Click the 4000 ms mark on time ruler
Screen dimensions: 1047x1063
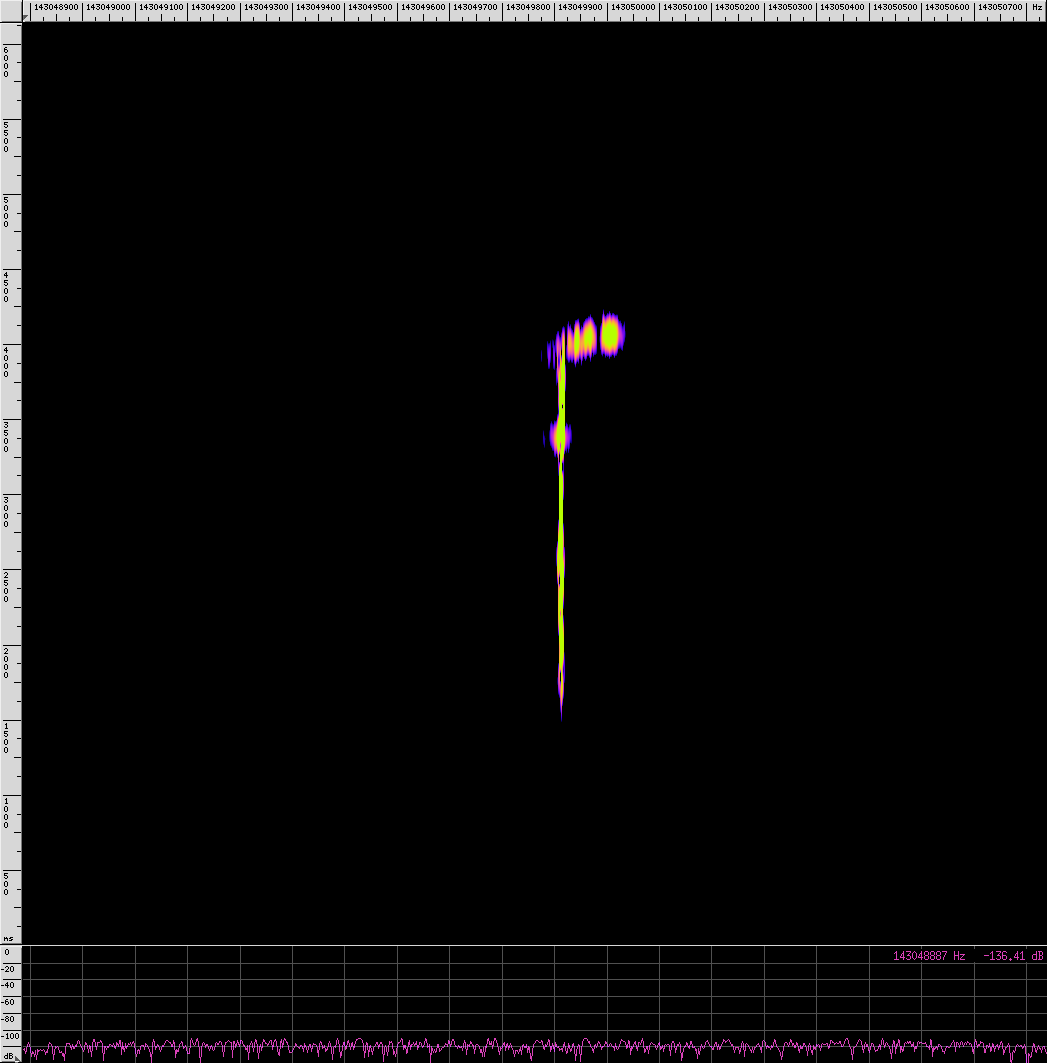pos(7,360)
